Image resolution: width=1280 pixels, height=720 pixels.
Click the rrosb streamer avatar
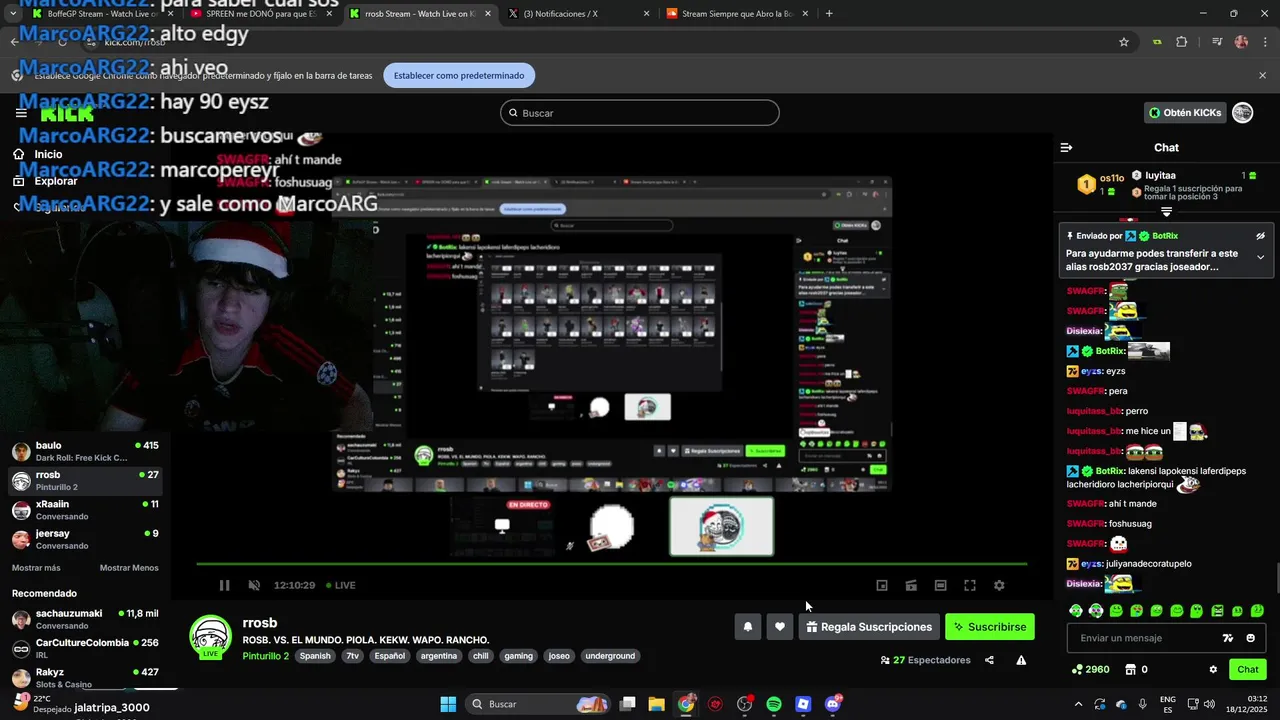point(211,637)
